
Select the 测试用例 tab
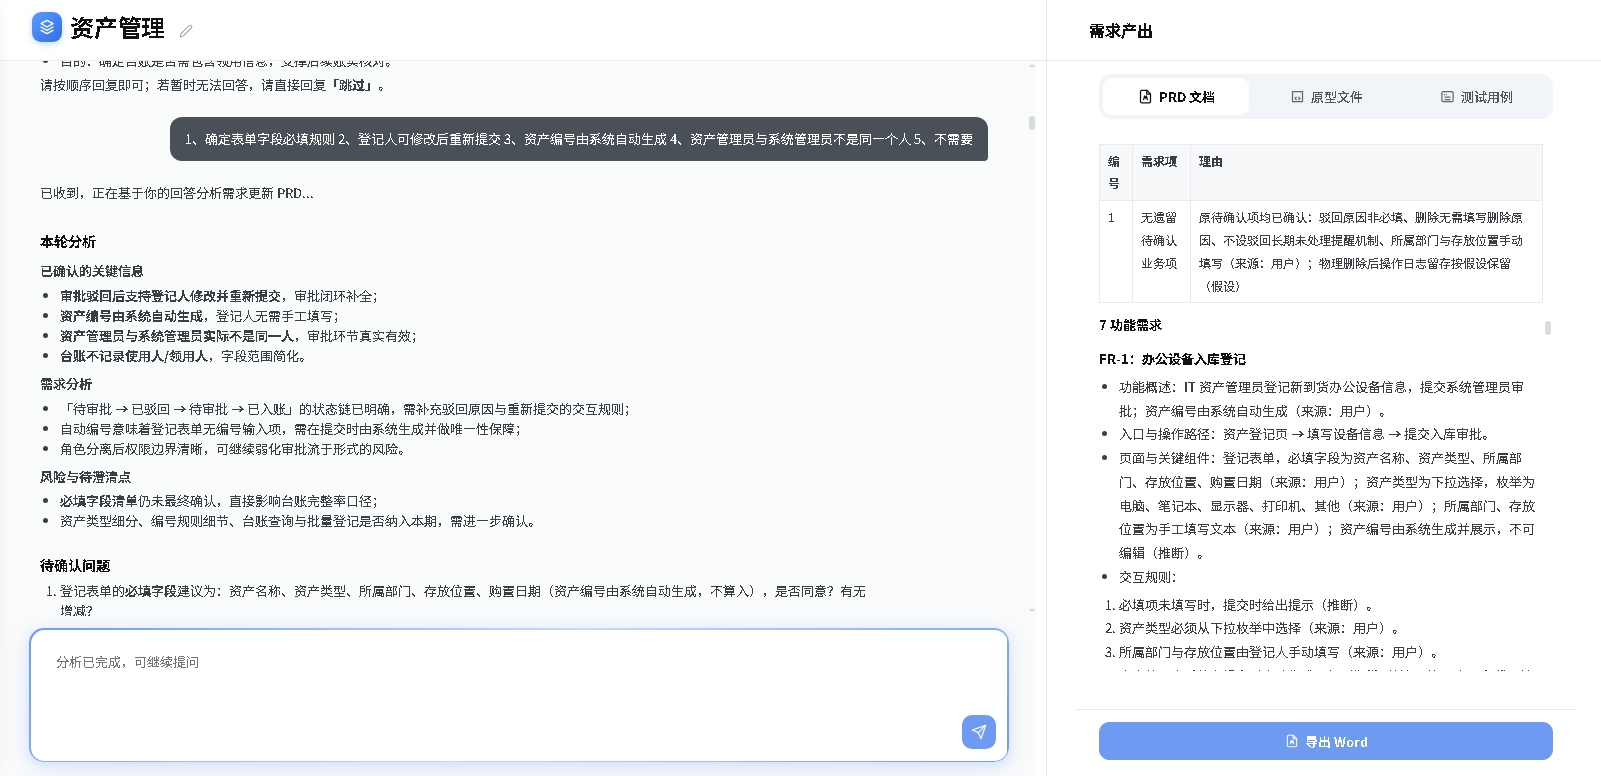point(1476,97)
